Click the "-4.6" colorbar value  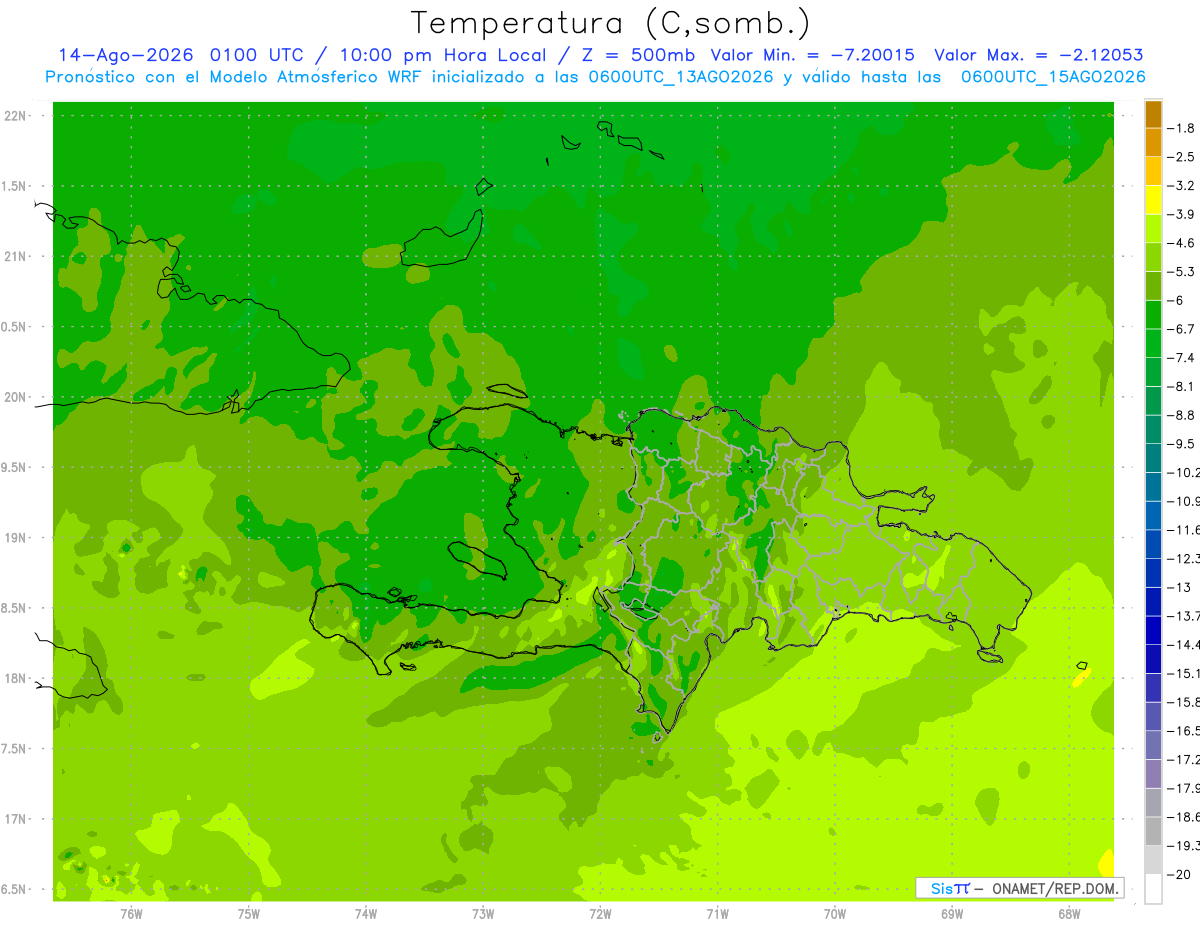(x=1181, y=243)
